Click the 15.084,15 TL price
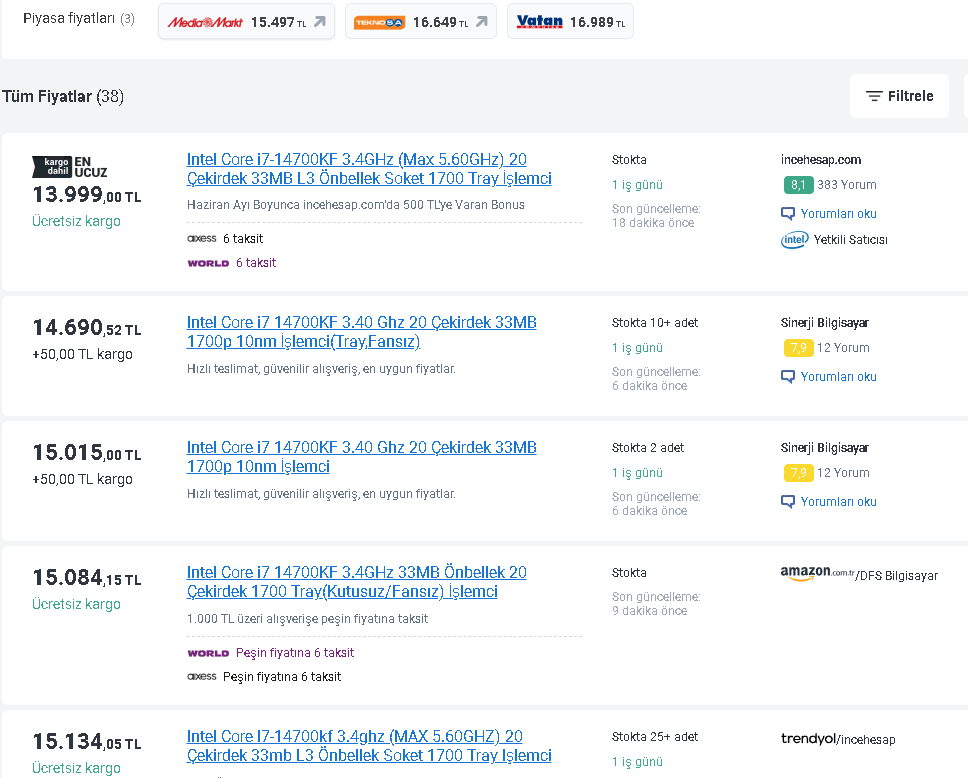The image size is (968, 778). tap(86, 577)
